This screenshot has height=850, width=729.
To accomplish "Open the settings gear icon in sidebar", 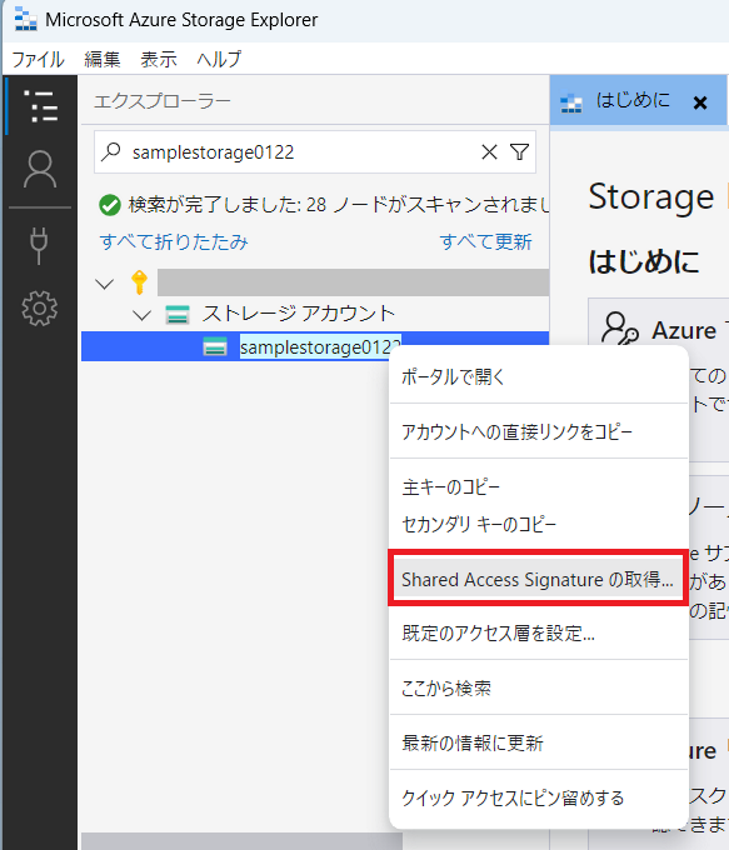I will pyautogui.click(x=40, y=308).
